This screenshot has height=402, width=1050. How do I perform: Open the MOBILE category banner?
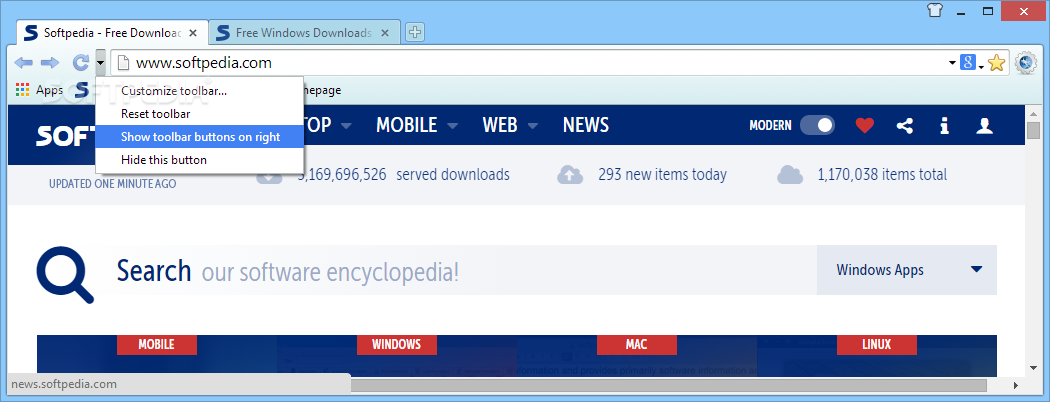(157, 344)
